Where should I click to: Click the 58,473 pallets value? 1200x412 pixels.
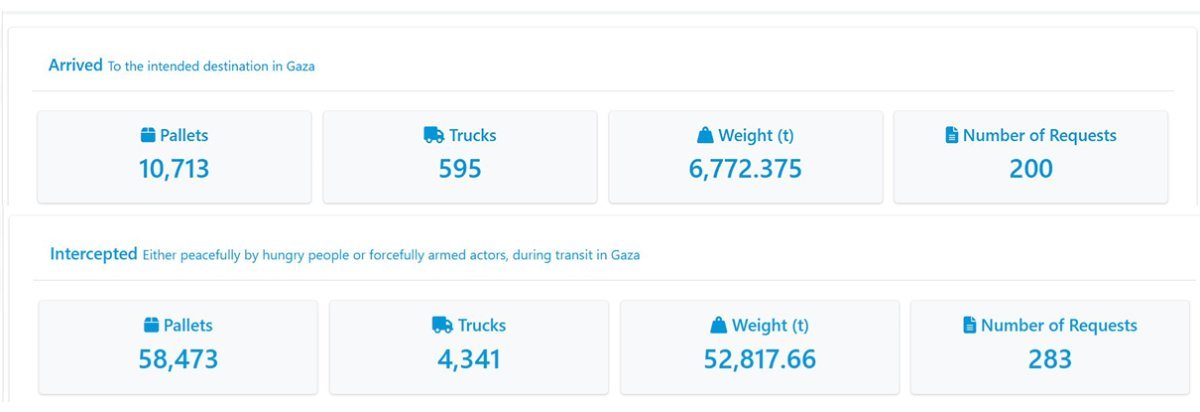178,358
